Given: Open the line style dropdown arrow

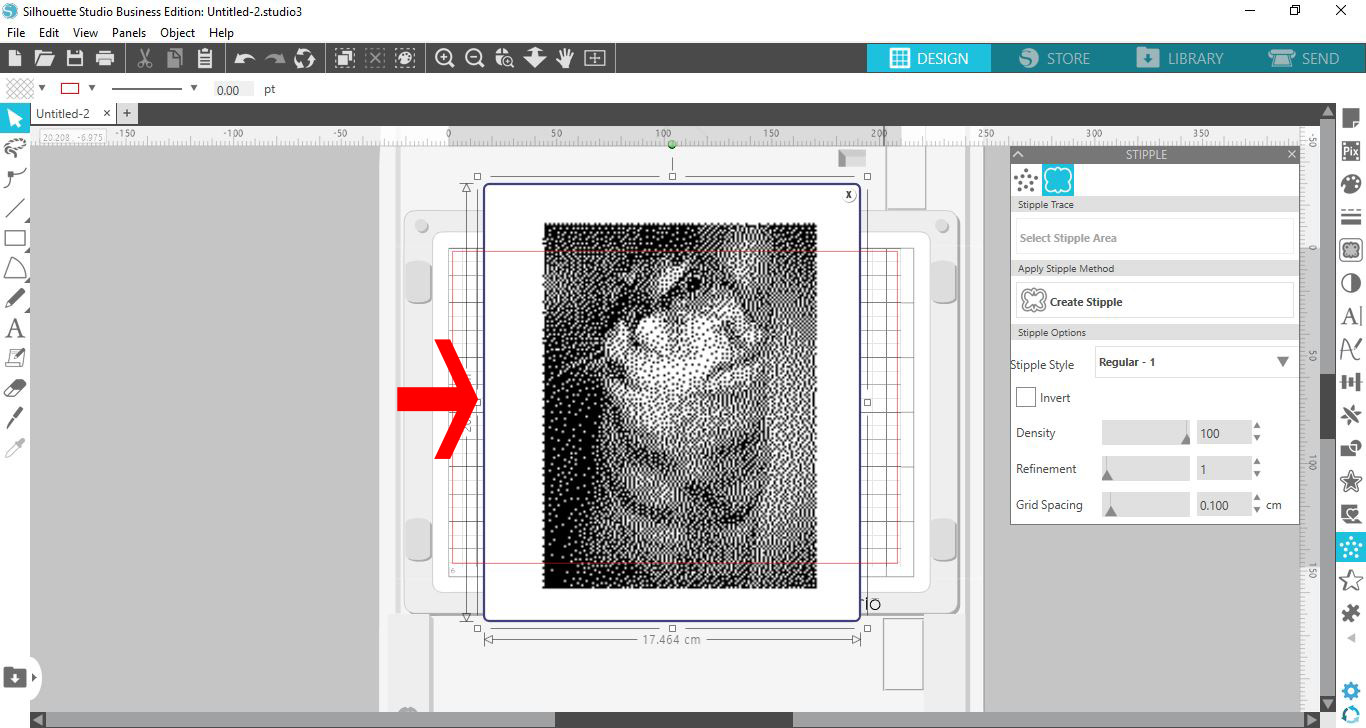Looking at the screenshot, I should coord(194,88).
